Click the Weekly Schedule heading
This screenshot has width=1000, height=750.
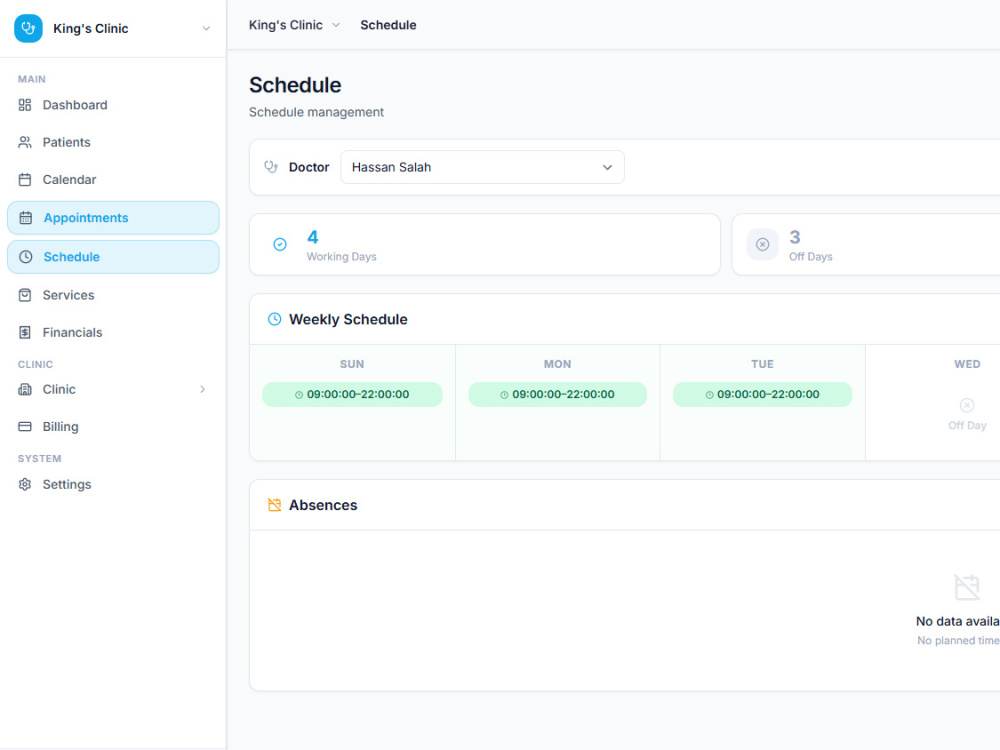click(x=348, y=320)
